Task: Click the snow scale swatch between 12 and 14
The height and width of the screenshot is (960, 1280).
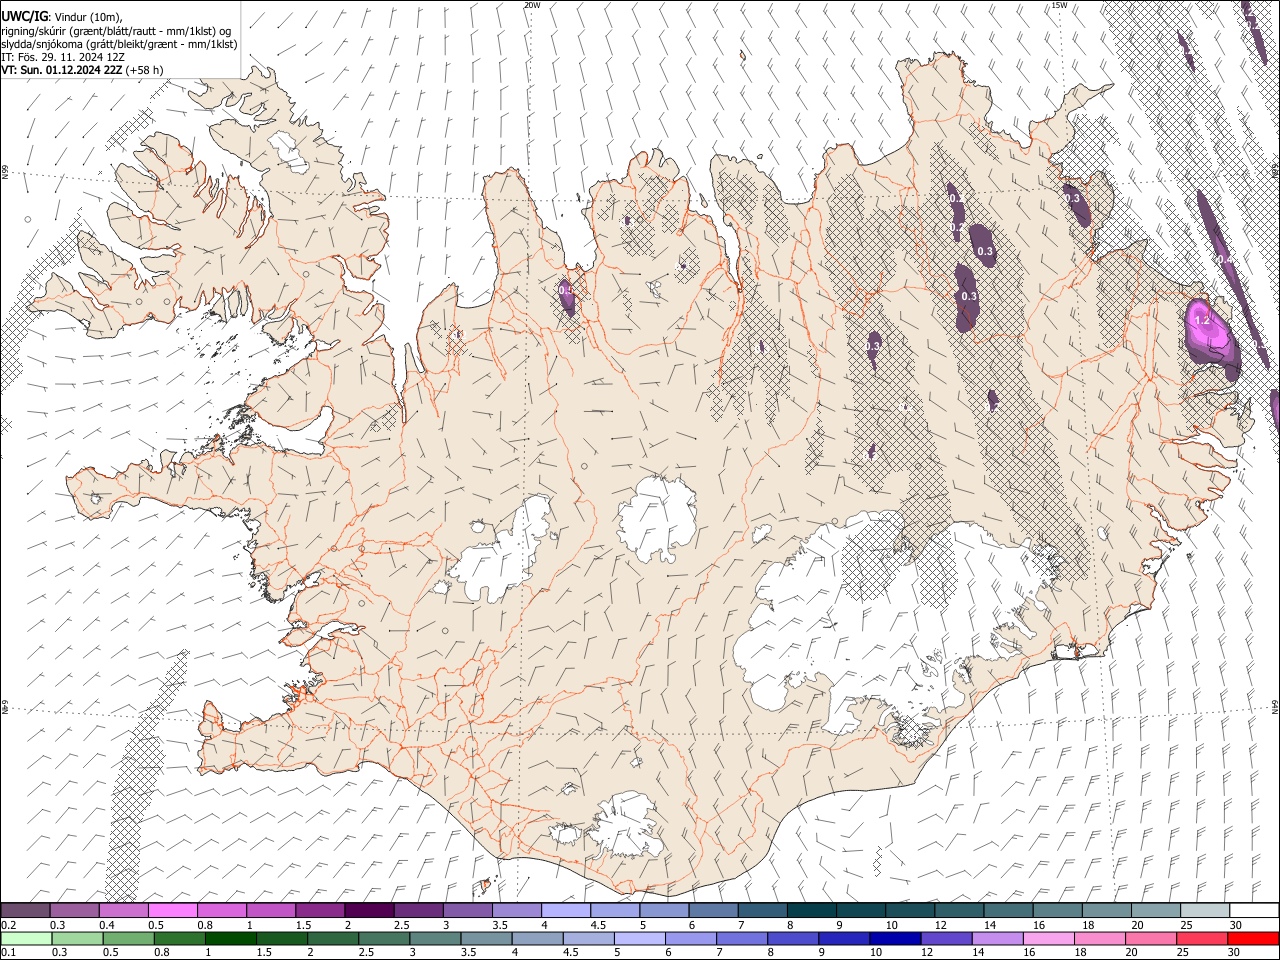Action: coord(960,911)
